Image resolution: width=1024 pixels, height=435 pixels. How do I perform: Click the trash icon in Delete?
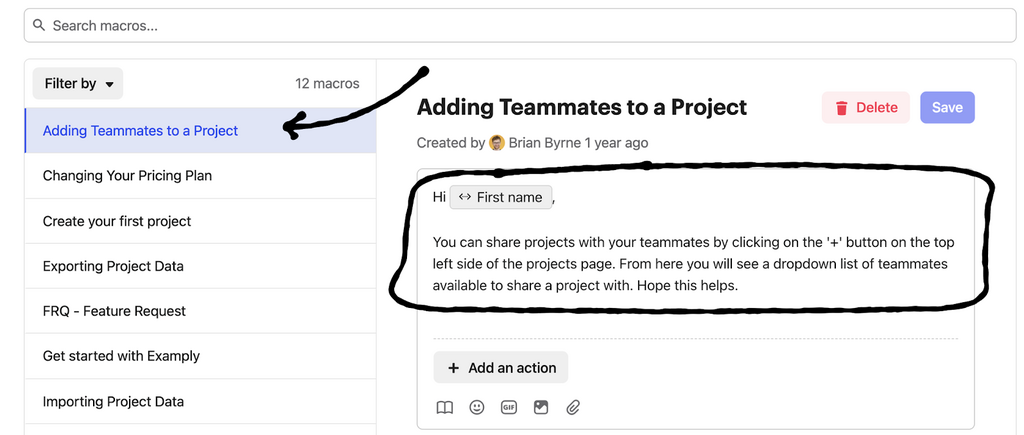(x=842, y=108)
